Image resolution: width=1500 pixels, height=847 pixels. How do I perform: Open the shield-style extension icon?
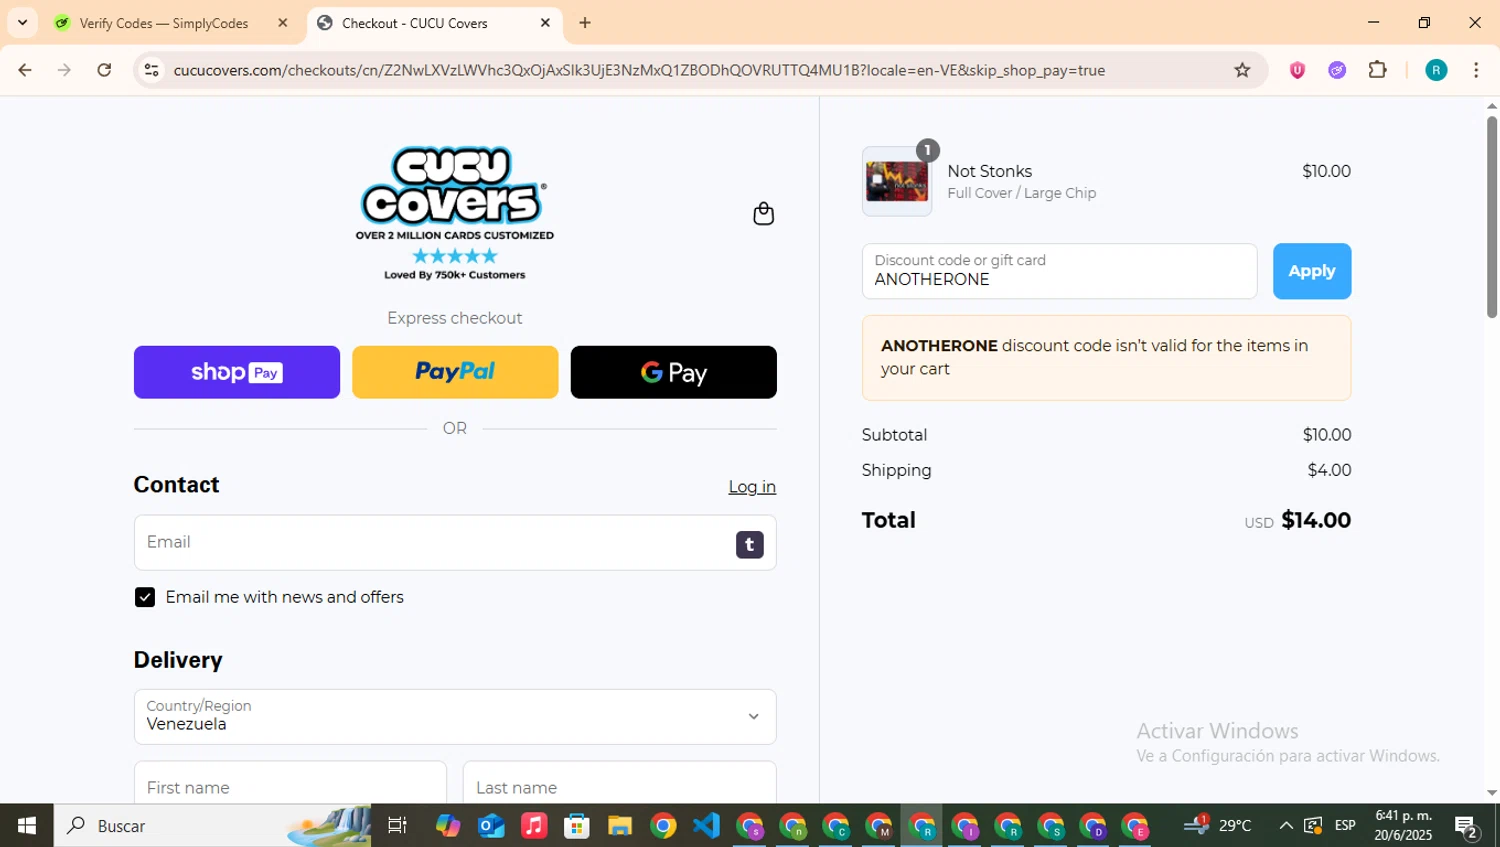1297,70
